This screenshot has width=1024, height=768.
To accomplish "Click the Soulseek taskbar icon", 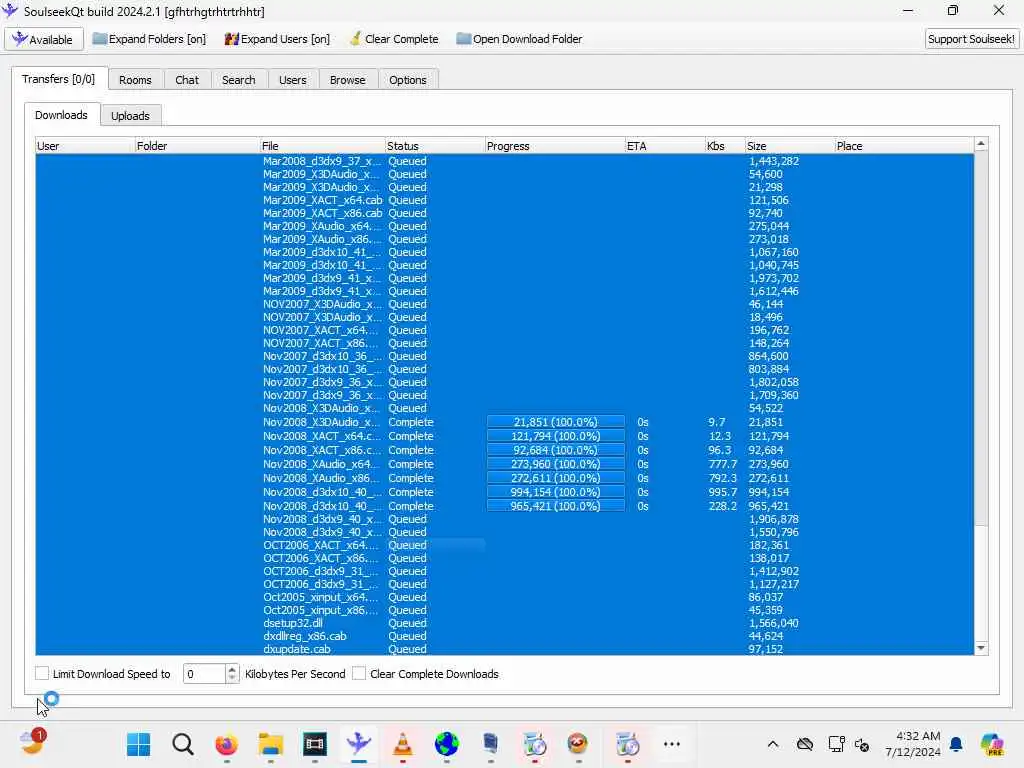I will coord(359,744).
